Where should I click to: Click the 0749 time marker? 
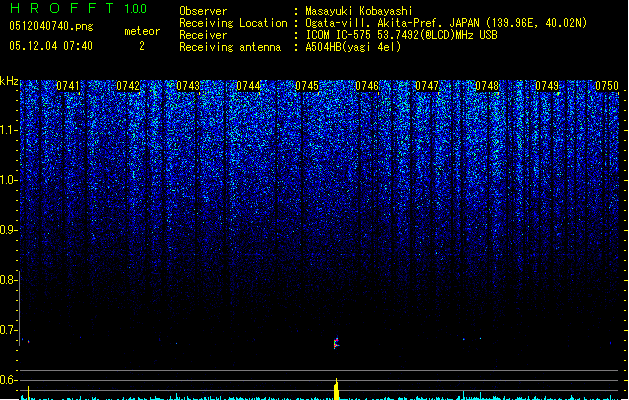547,86
